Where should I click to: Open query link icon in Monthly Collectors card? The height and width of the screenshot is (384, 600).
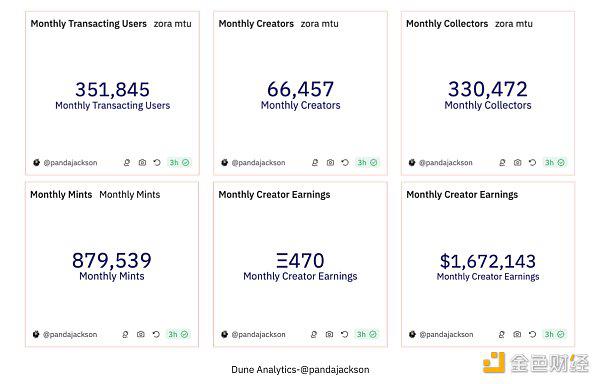502,163
